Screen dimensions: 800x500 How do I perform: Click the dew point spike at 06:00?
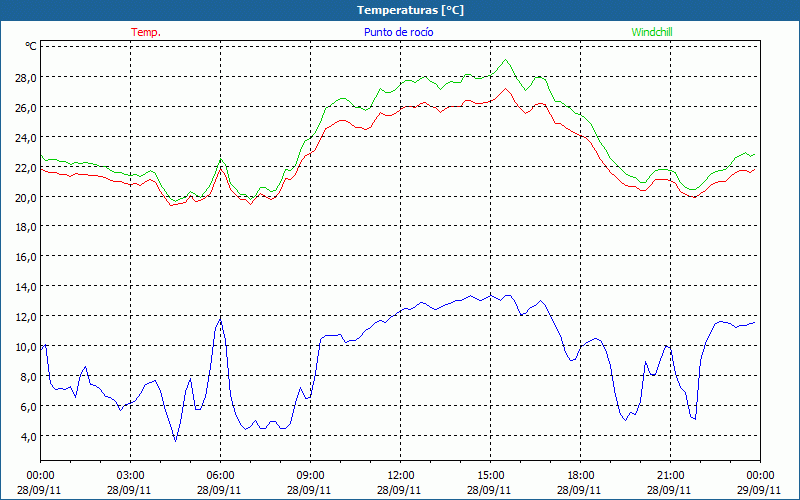220,319
